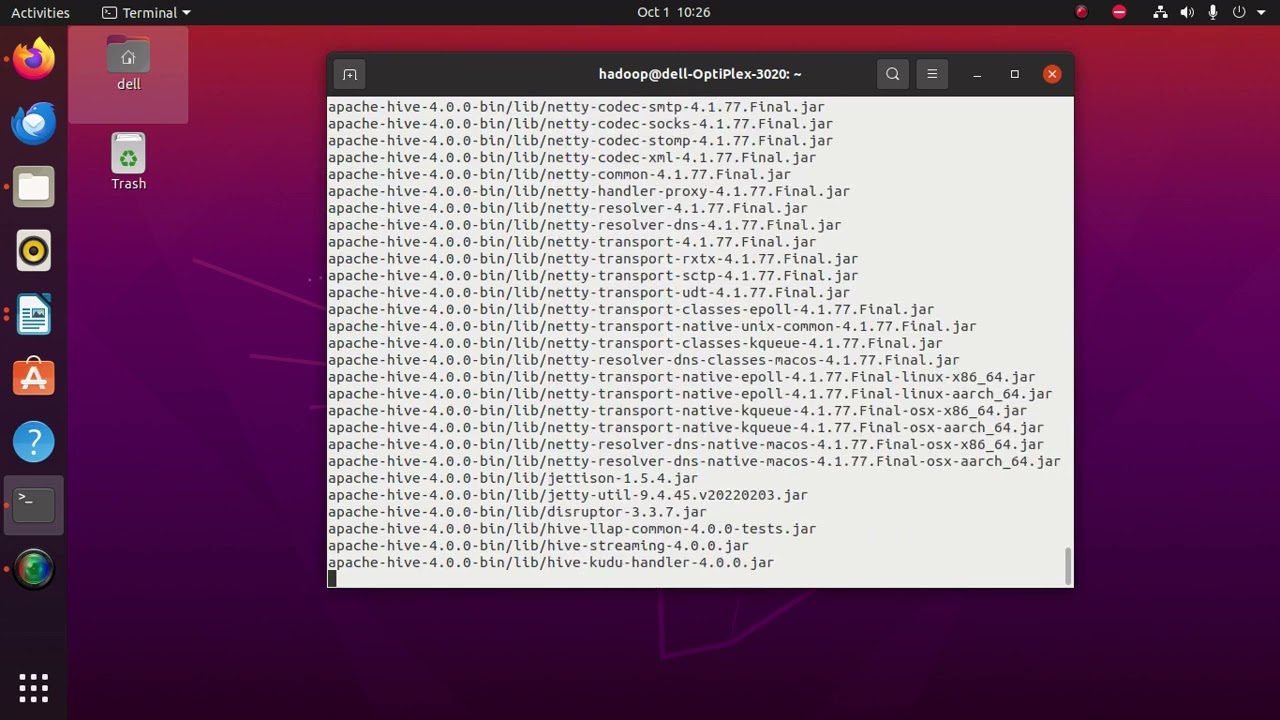Viewport: 1280px width, 720px height.
Task: Click the red do-not-disturb indicator icon
Action: (1119, 12)
